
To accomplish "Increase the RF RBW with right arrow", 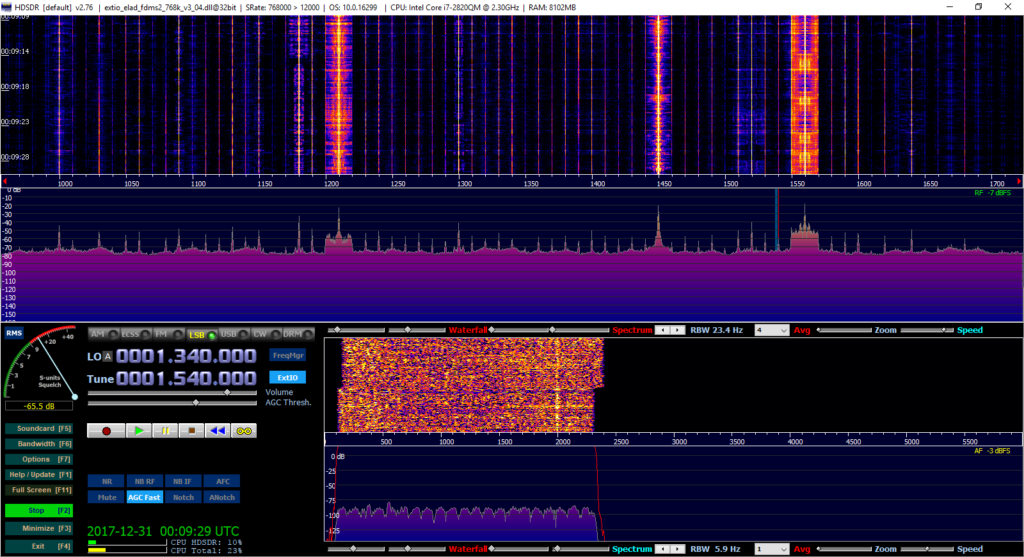I will pos(678,330).
